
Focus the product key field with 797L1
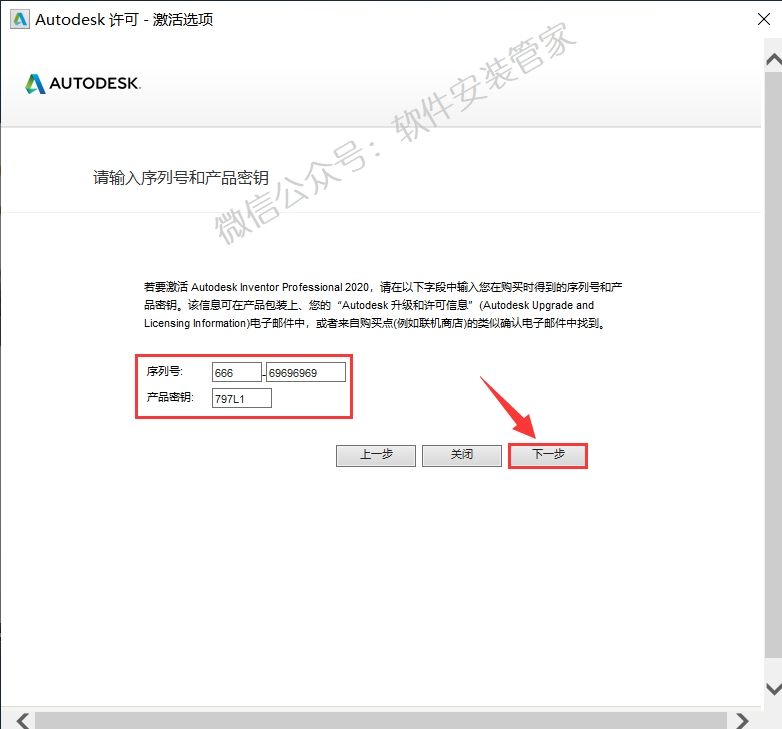tap(241, 398)
